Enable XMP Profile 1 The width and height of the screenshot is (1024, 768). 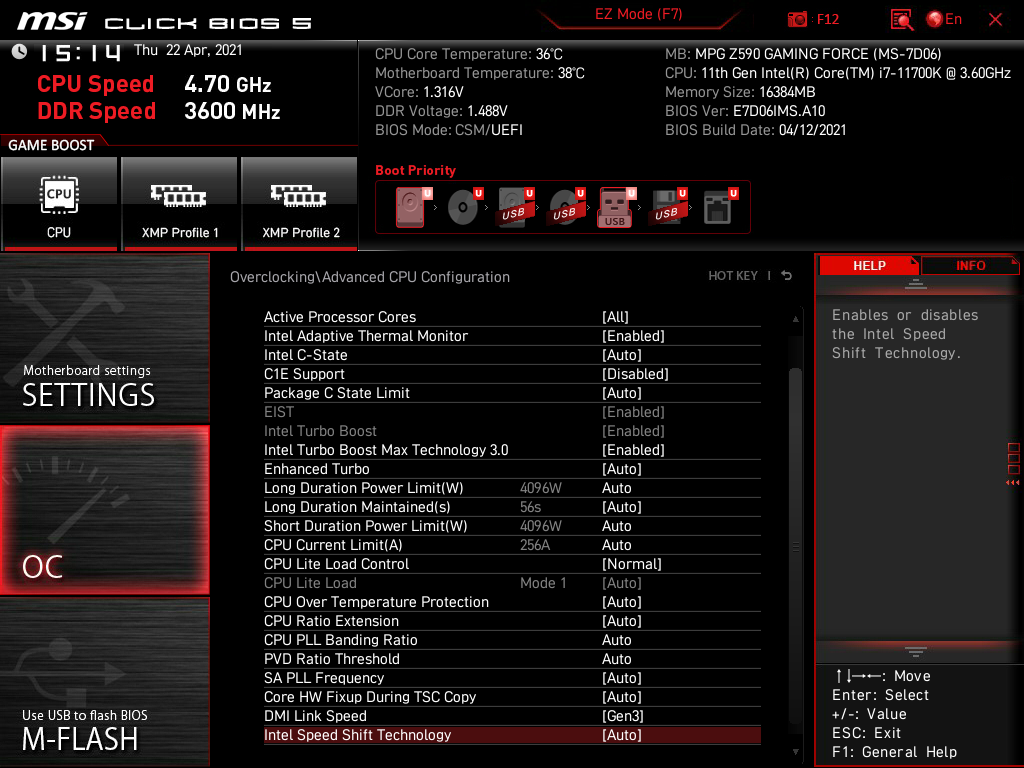(180, 203)
